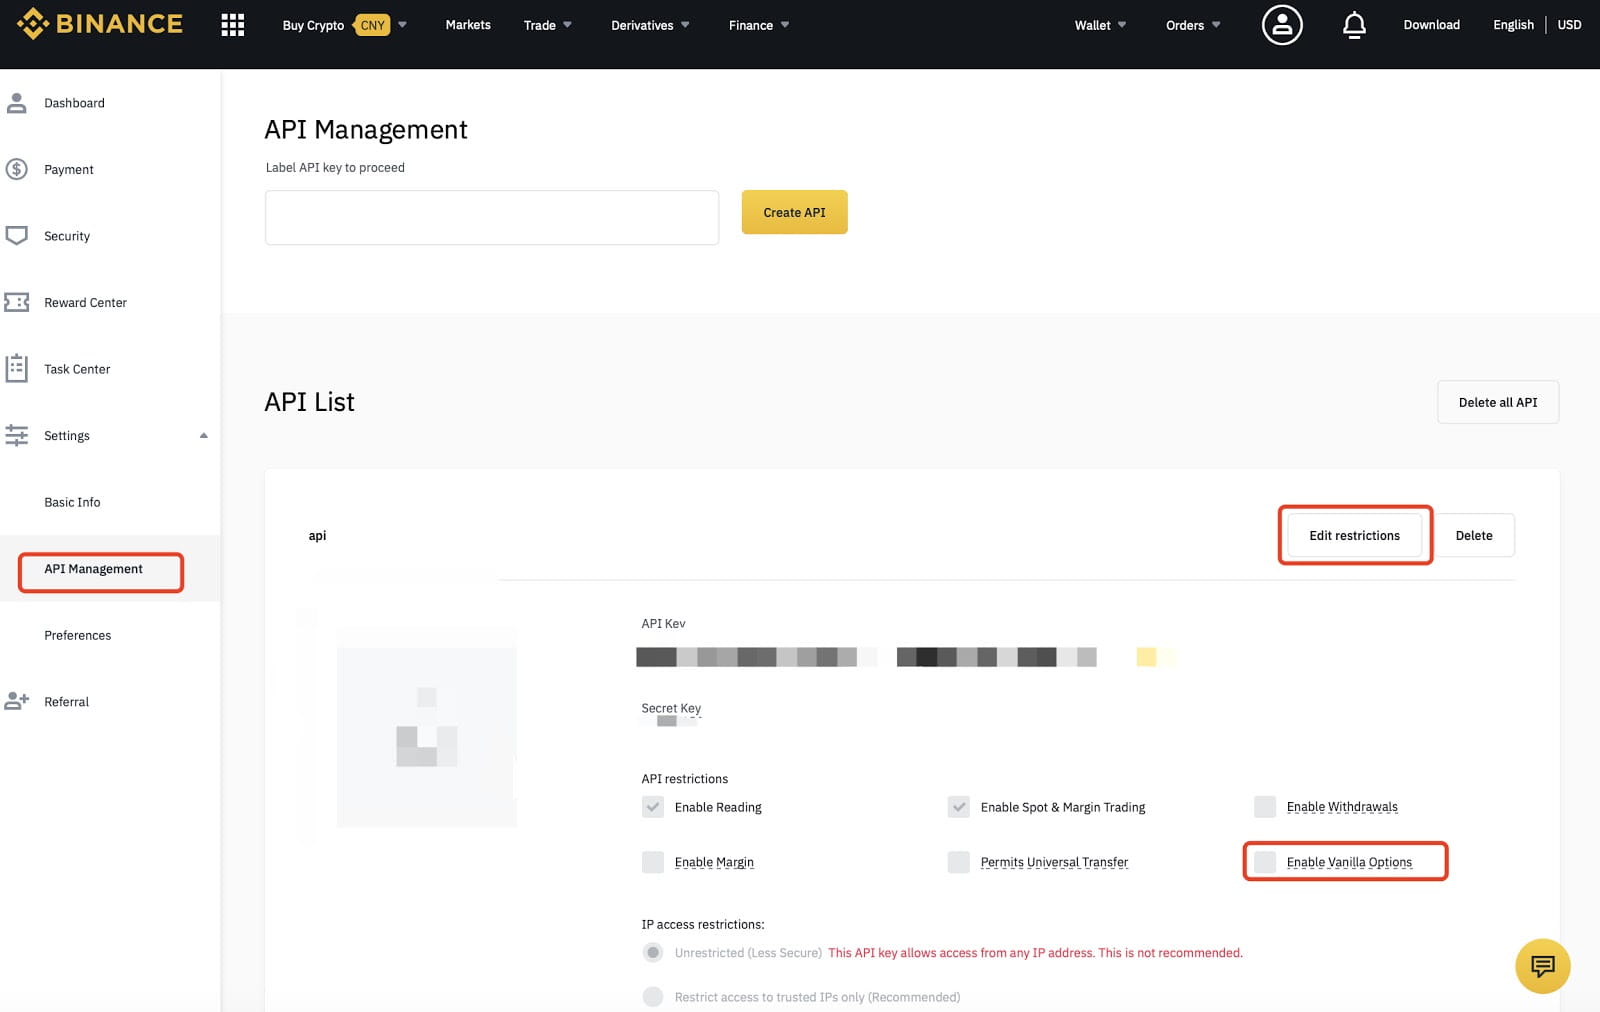Click the Create API button
The width and height of the screenshot is (1600, 1012).
click(794, 212)
